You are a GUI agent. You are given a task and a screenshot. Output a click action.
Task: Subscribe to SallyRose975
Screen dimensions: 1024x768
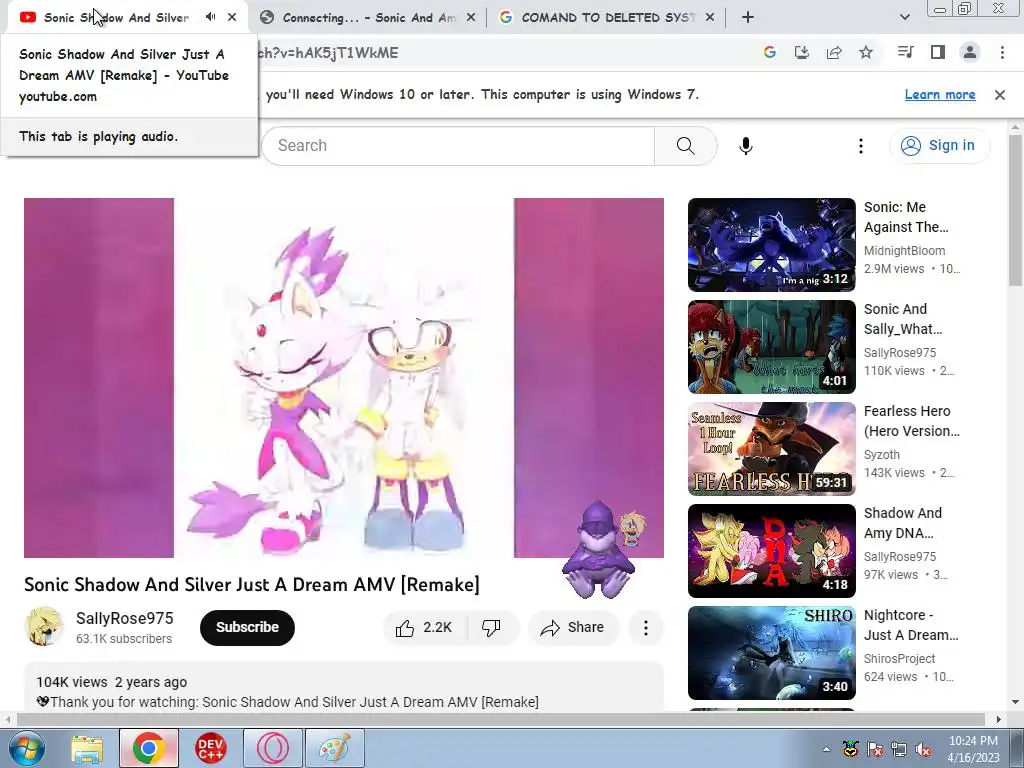[247, 628]
